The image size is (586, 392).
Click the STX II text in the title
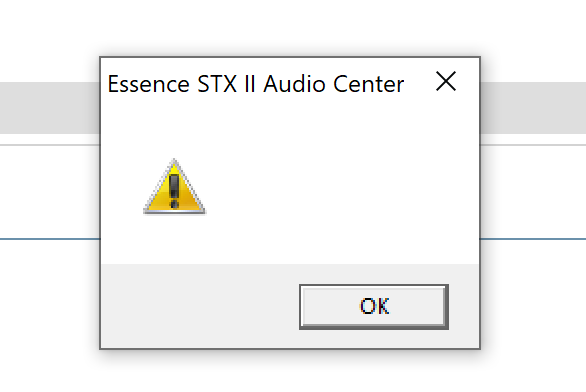(226, 84)
